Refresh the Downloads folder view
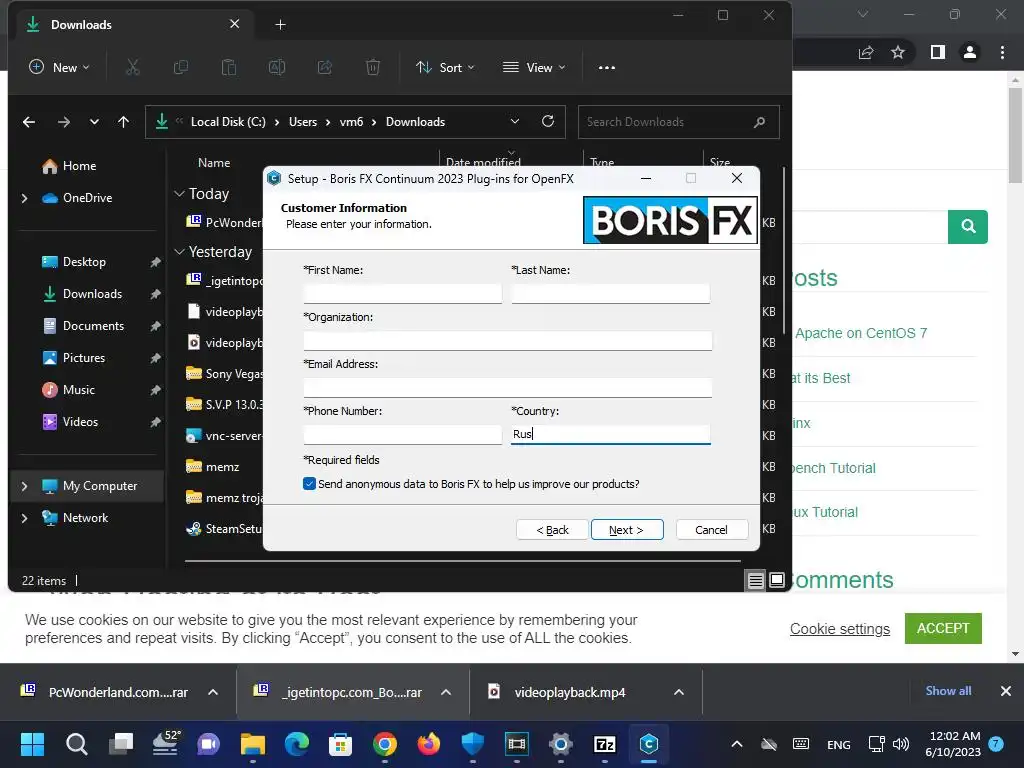 tap(548, 121)
